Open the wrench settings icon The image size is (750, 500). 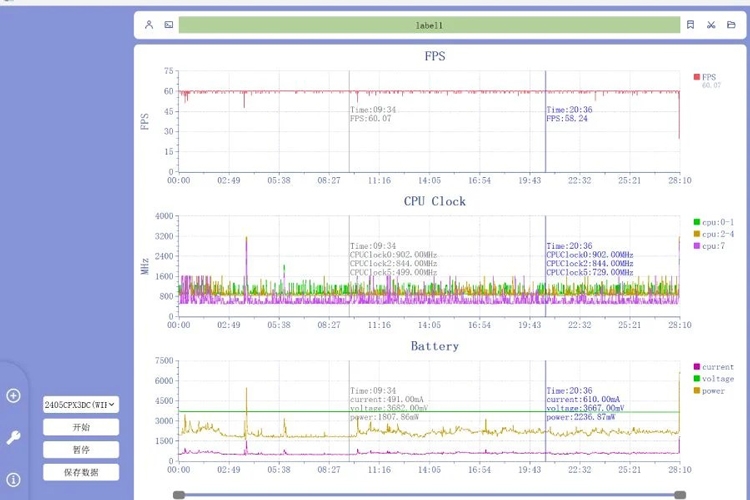pyautogui.click(x=13, y=437)
